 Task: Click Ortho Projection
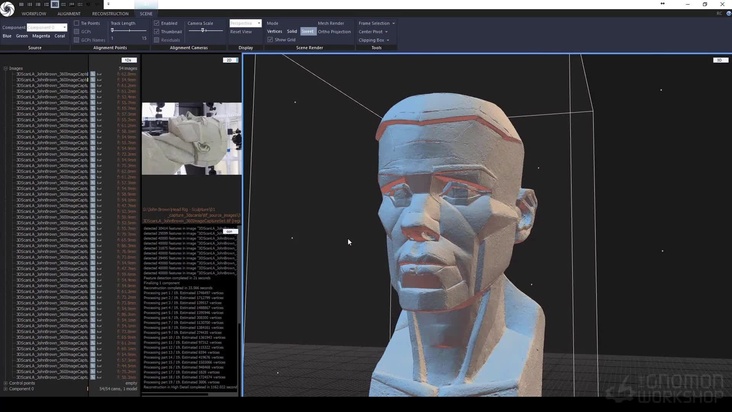click(334, 32)
